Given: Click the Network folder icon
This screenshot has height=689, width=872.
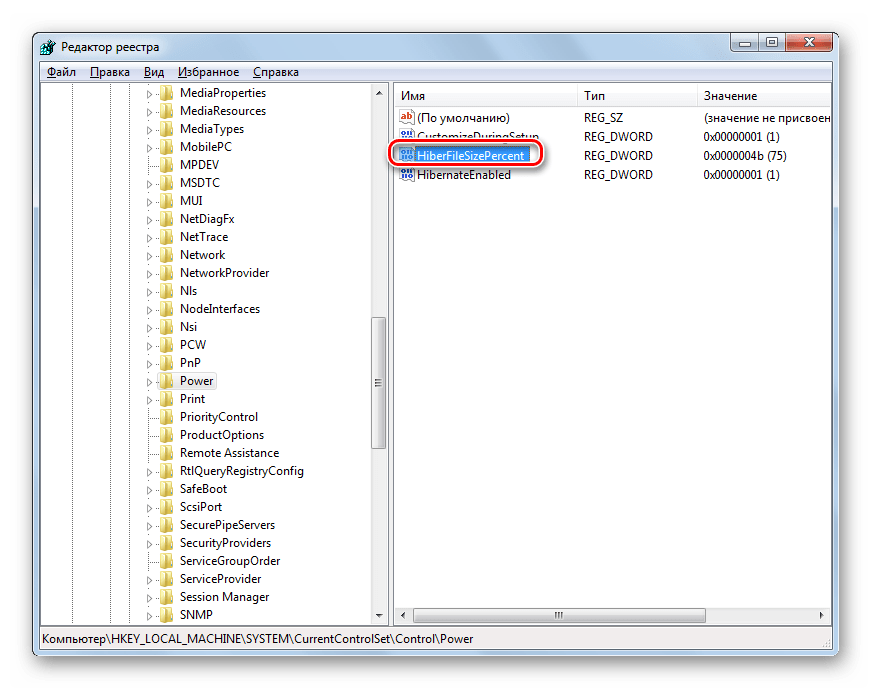Looking at the screenshot, I should (x=166, y=255).
